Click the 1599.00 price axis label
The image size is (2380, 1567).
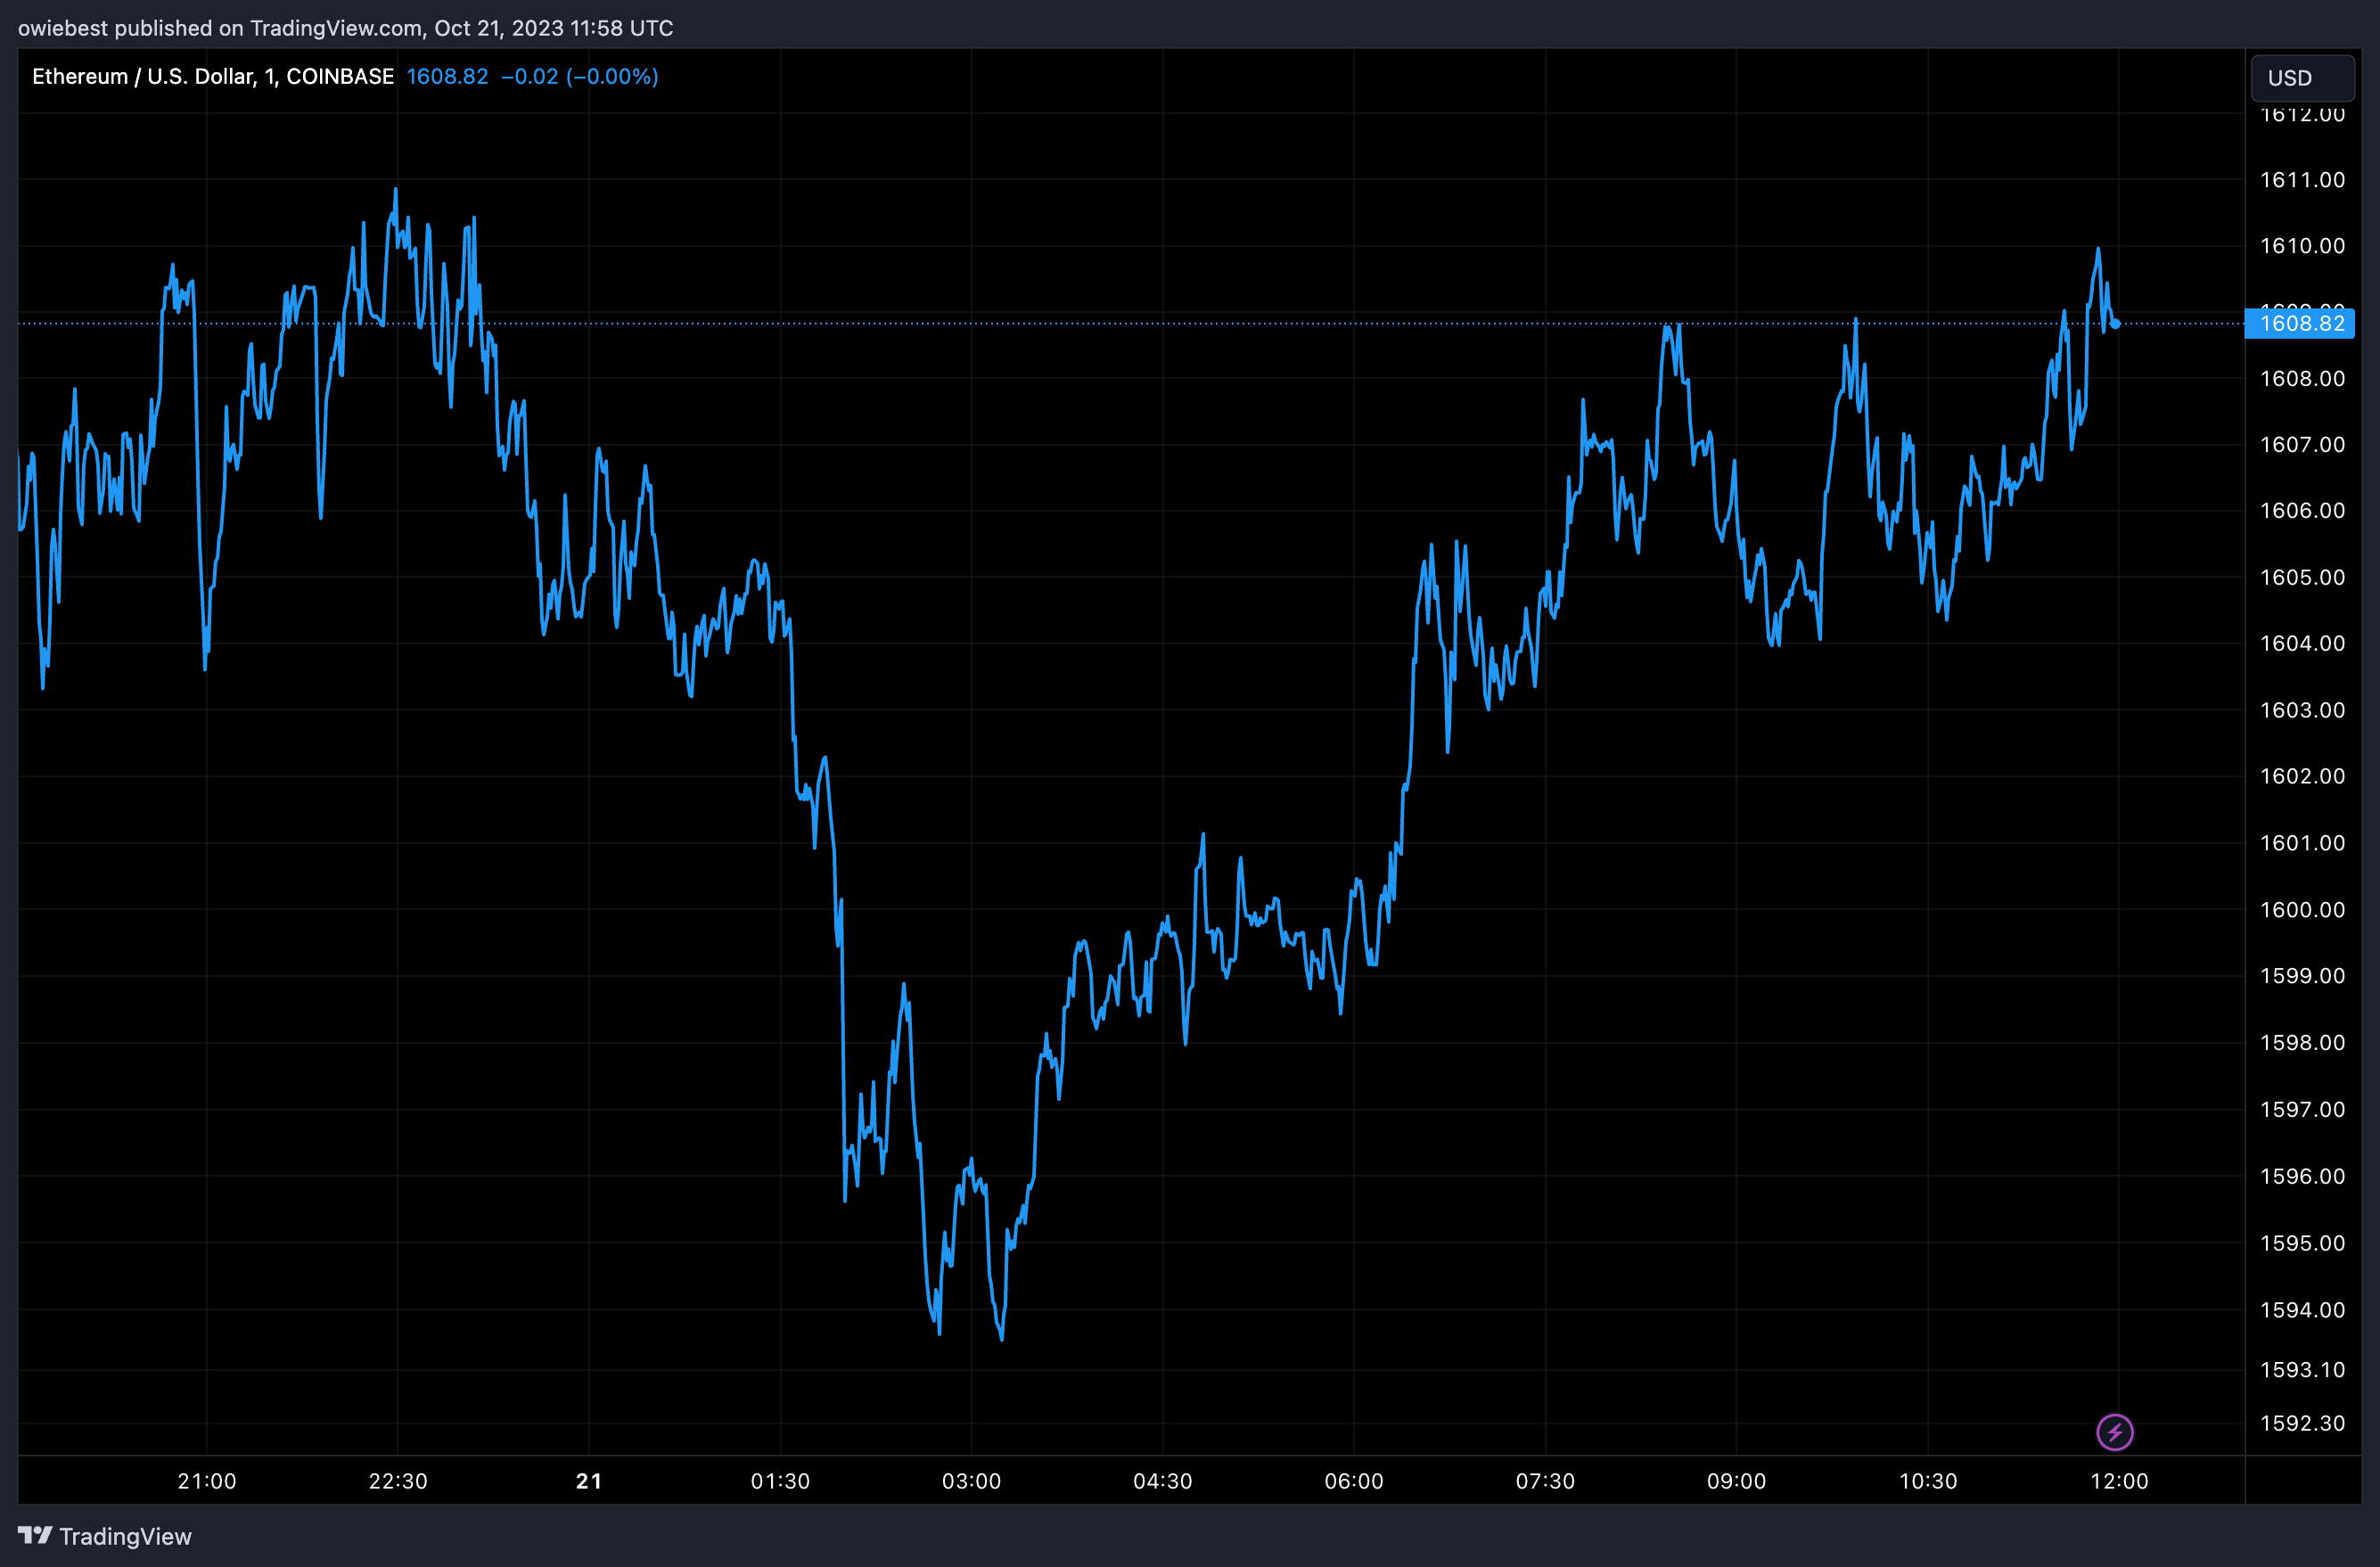click(2302, 976)
